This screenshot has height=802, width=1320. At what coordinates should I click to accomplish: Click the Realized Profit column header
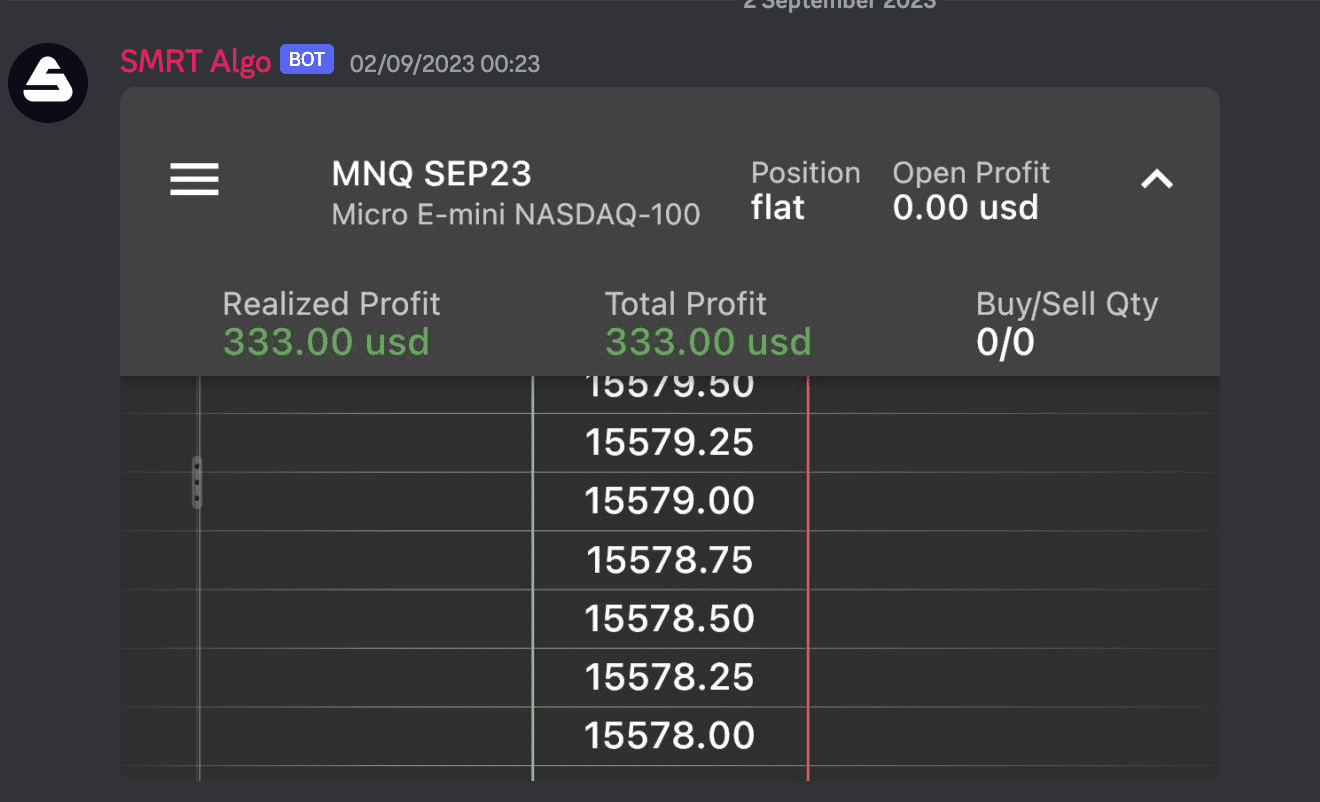coord(330,303)
